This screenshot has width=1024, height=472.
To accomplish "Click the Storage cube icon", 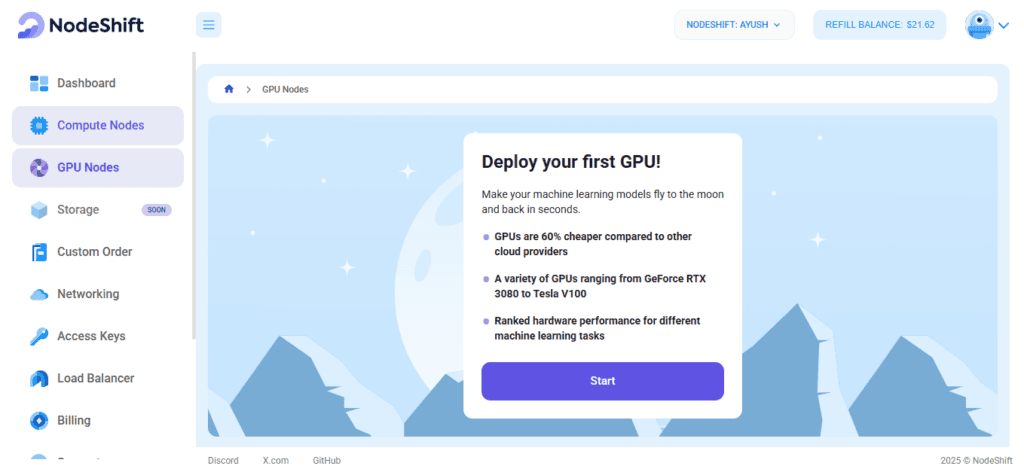I will pos(39,210).
